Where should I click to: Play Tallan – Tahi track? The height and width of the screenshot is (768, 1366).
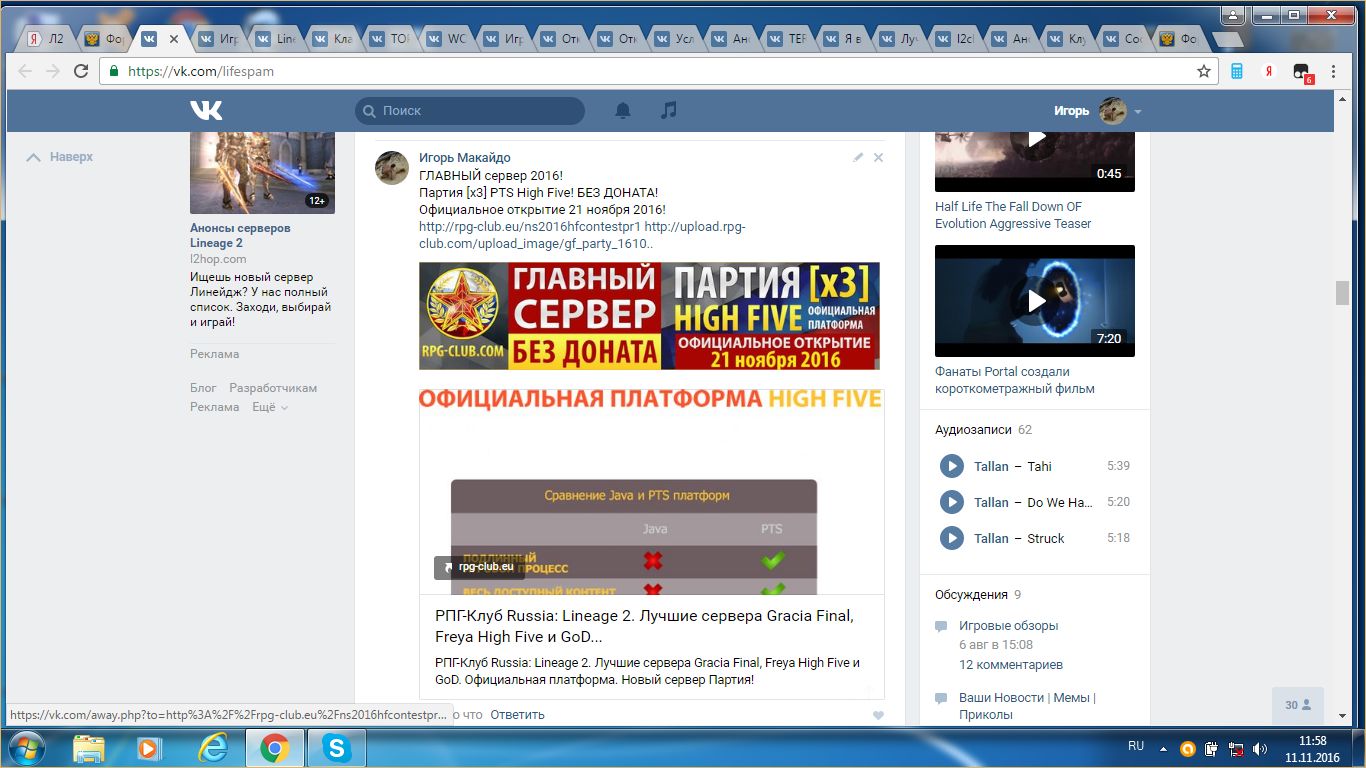(951, 466)
